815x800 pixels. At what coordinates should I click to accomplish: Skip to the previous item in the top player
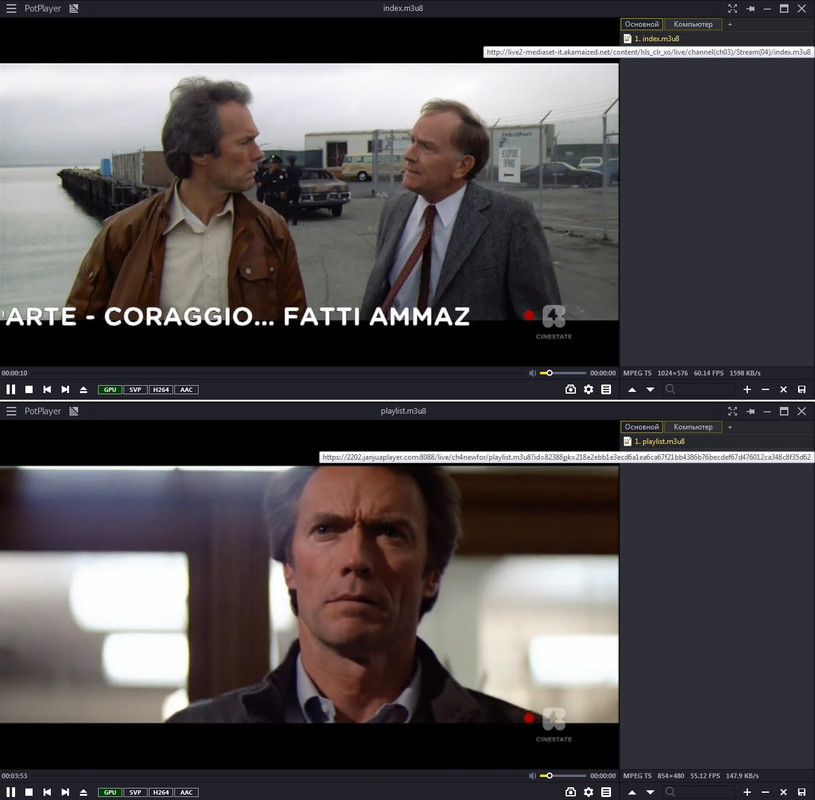pyautogui.click(x=47, y=389)
